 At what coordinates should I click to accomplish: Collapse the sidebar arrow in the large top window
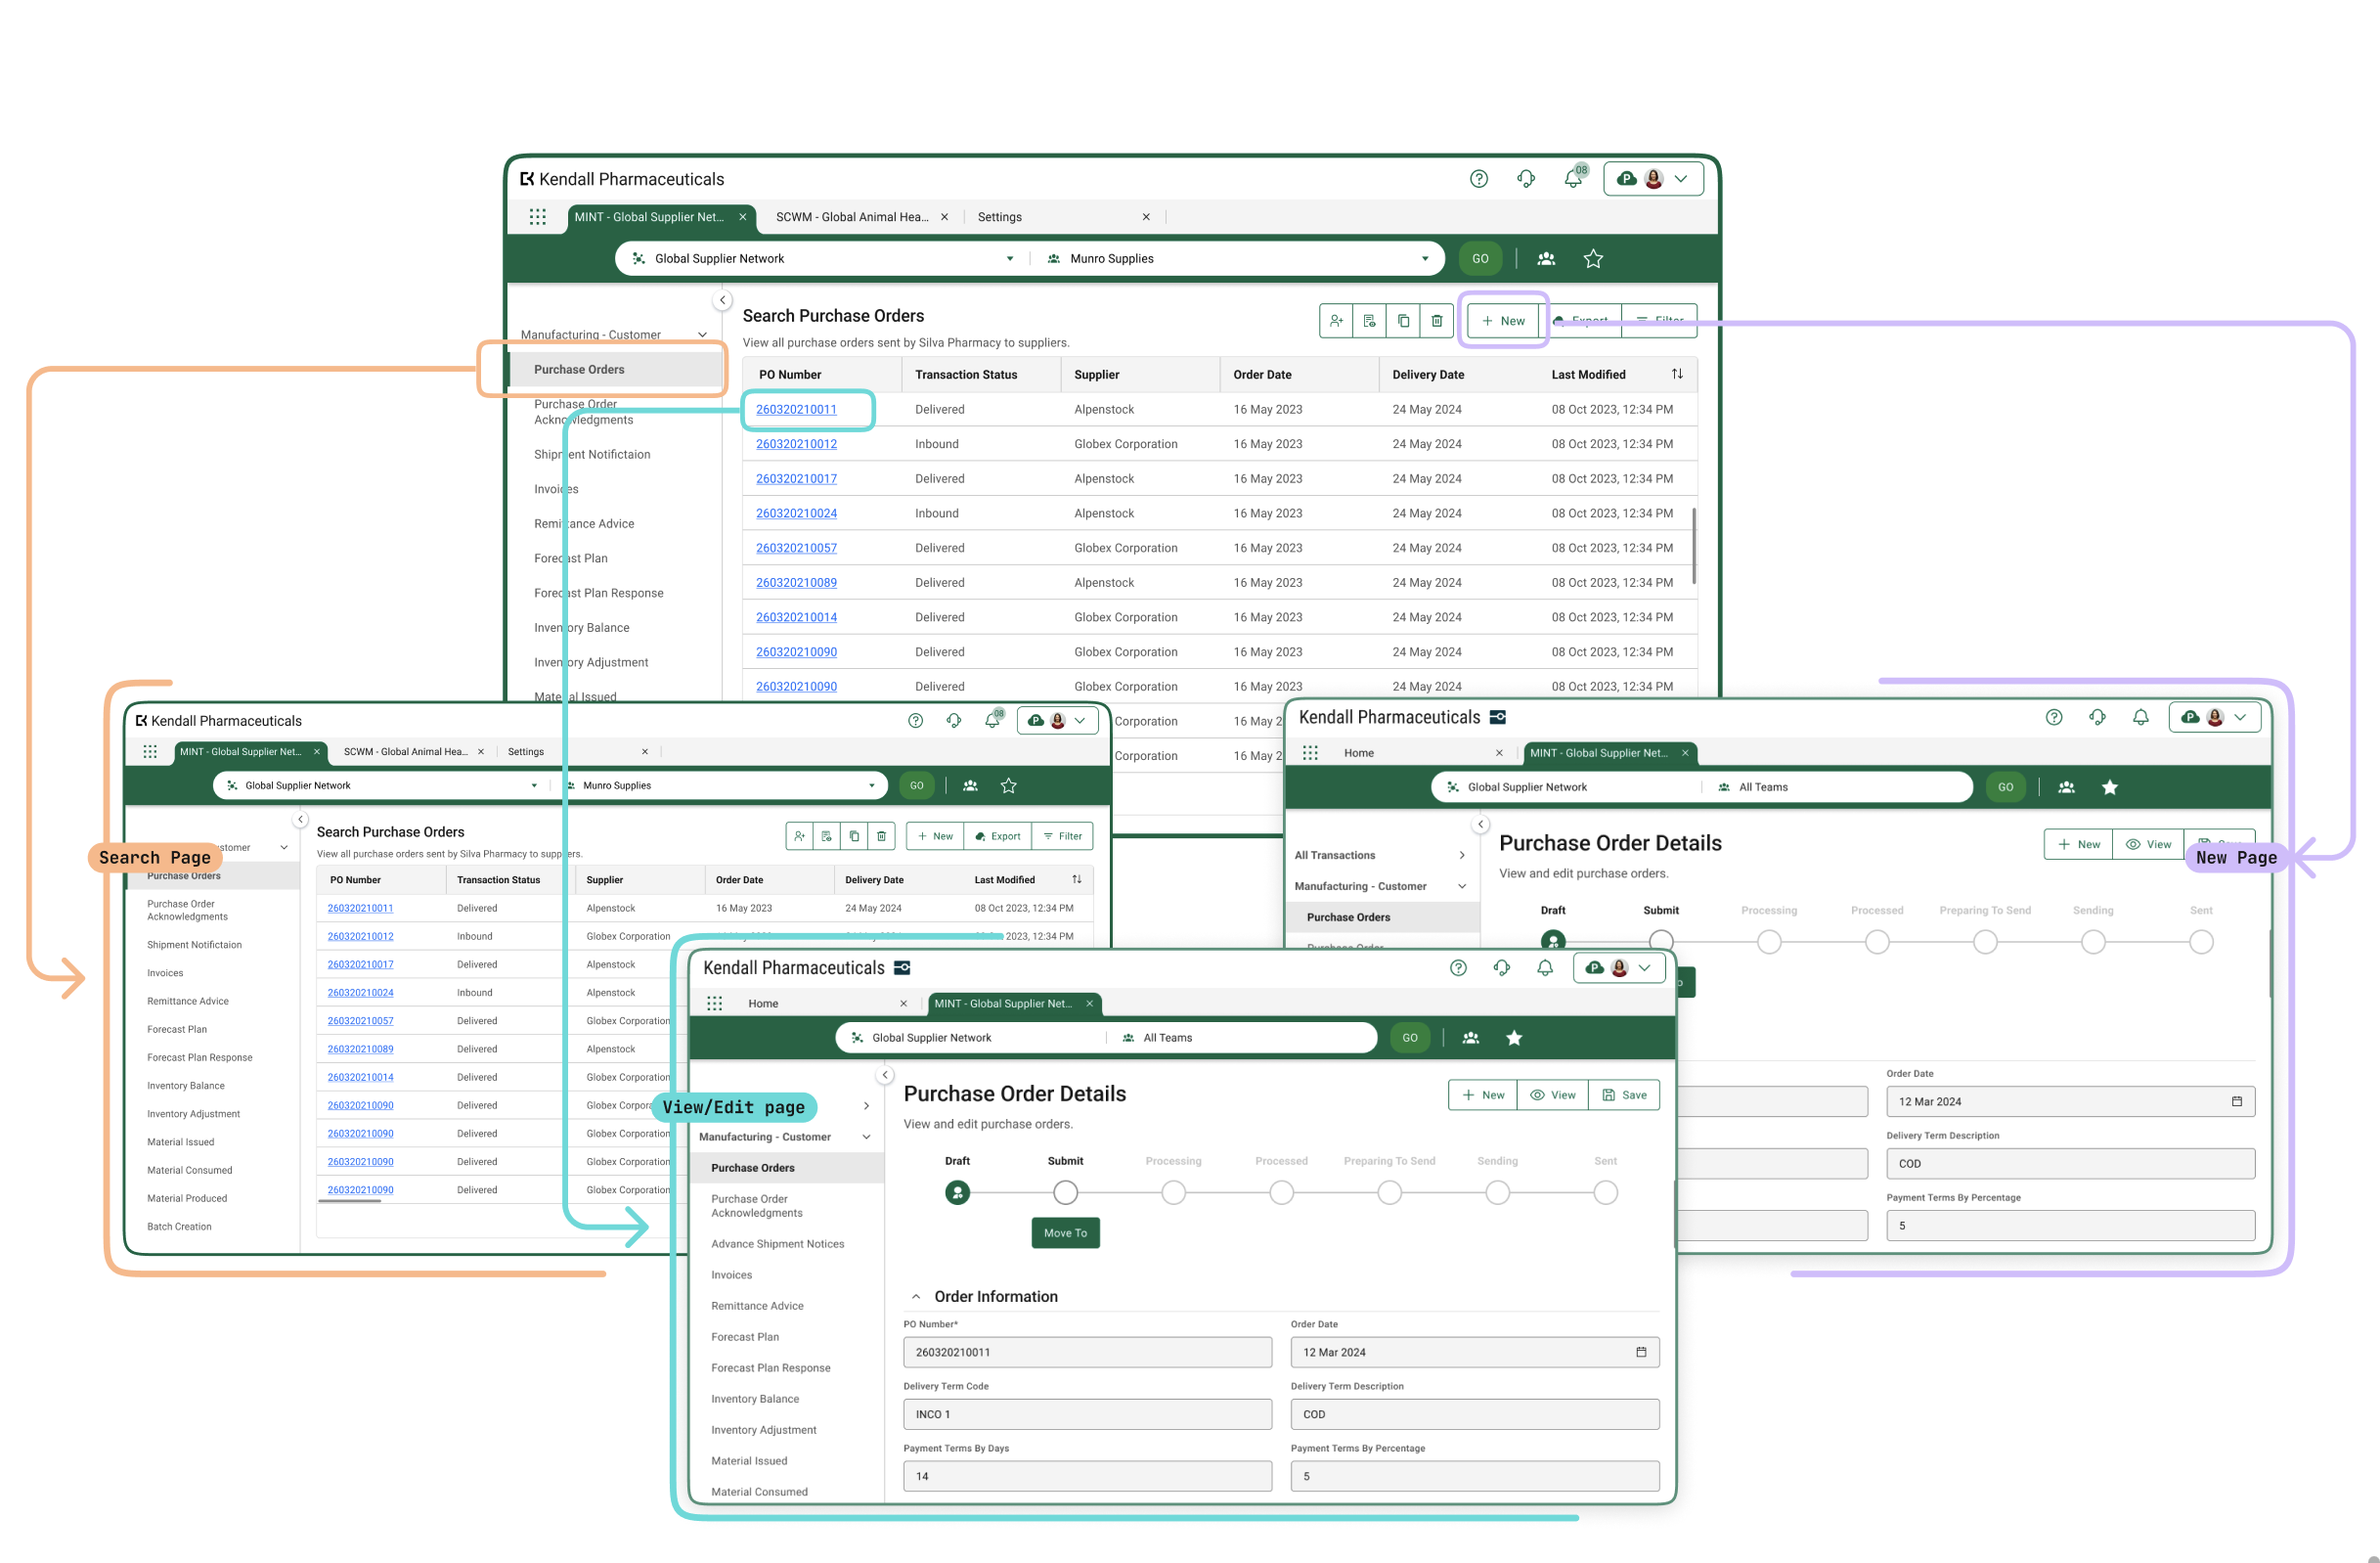722,300
